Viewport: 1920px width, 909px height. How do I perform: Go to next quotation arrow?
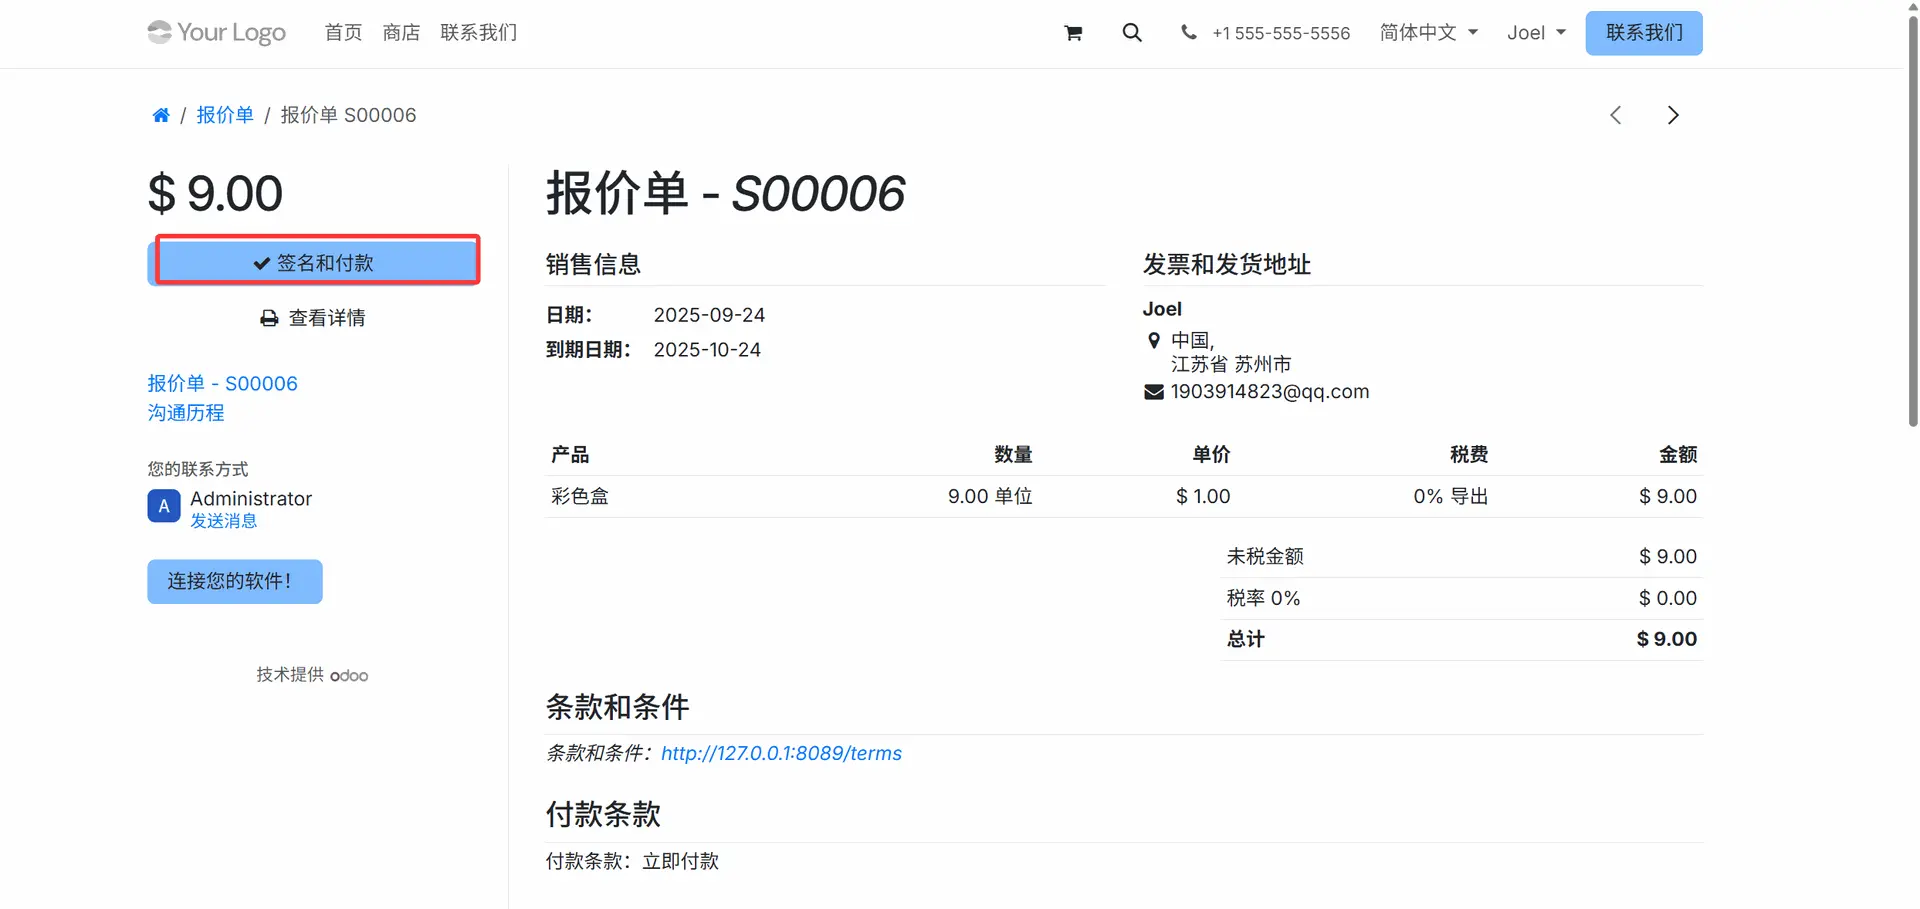[1673, 115]
